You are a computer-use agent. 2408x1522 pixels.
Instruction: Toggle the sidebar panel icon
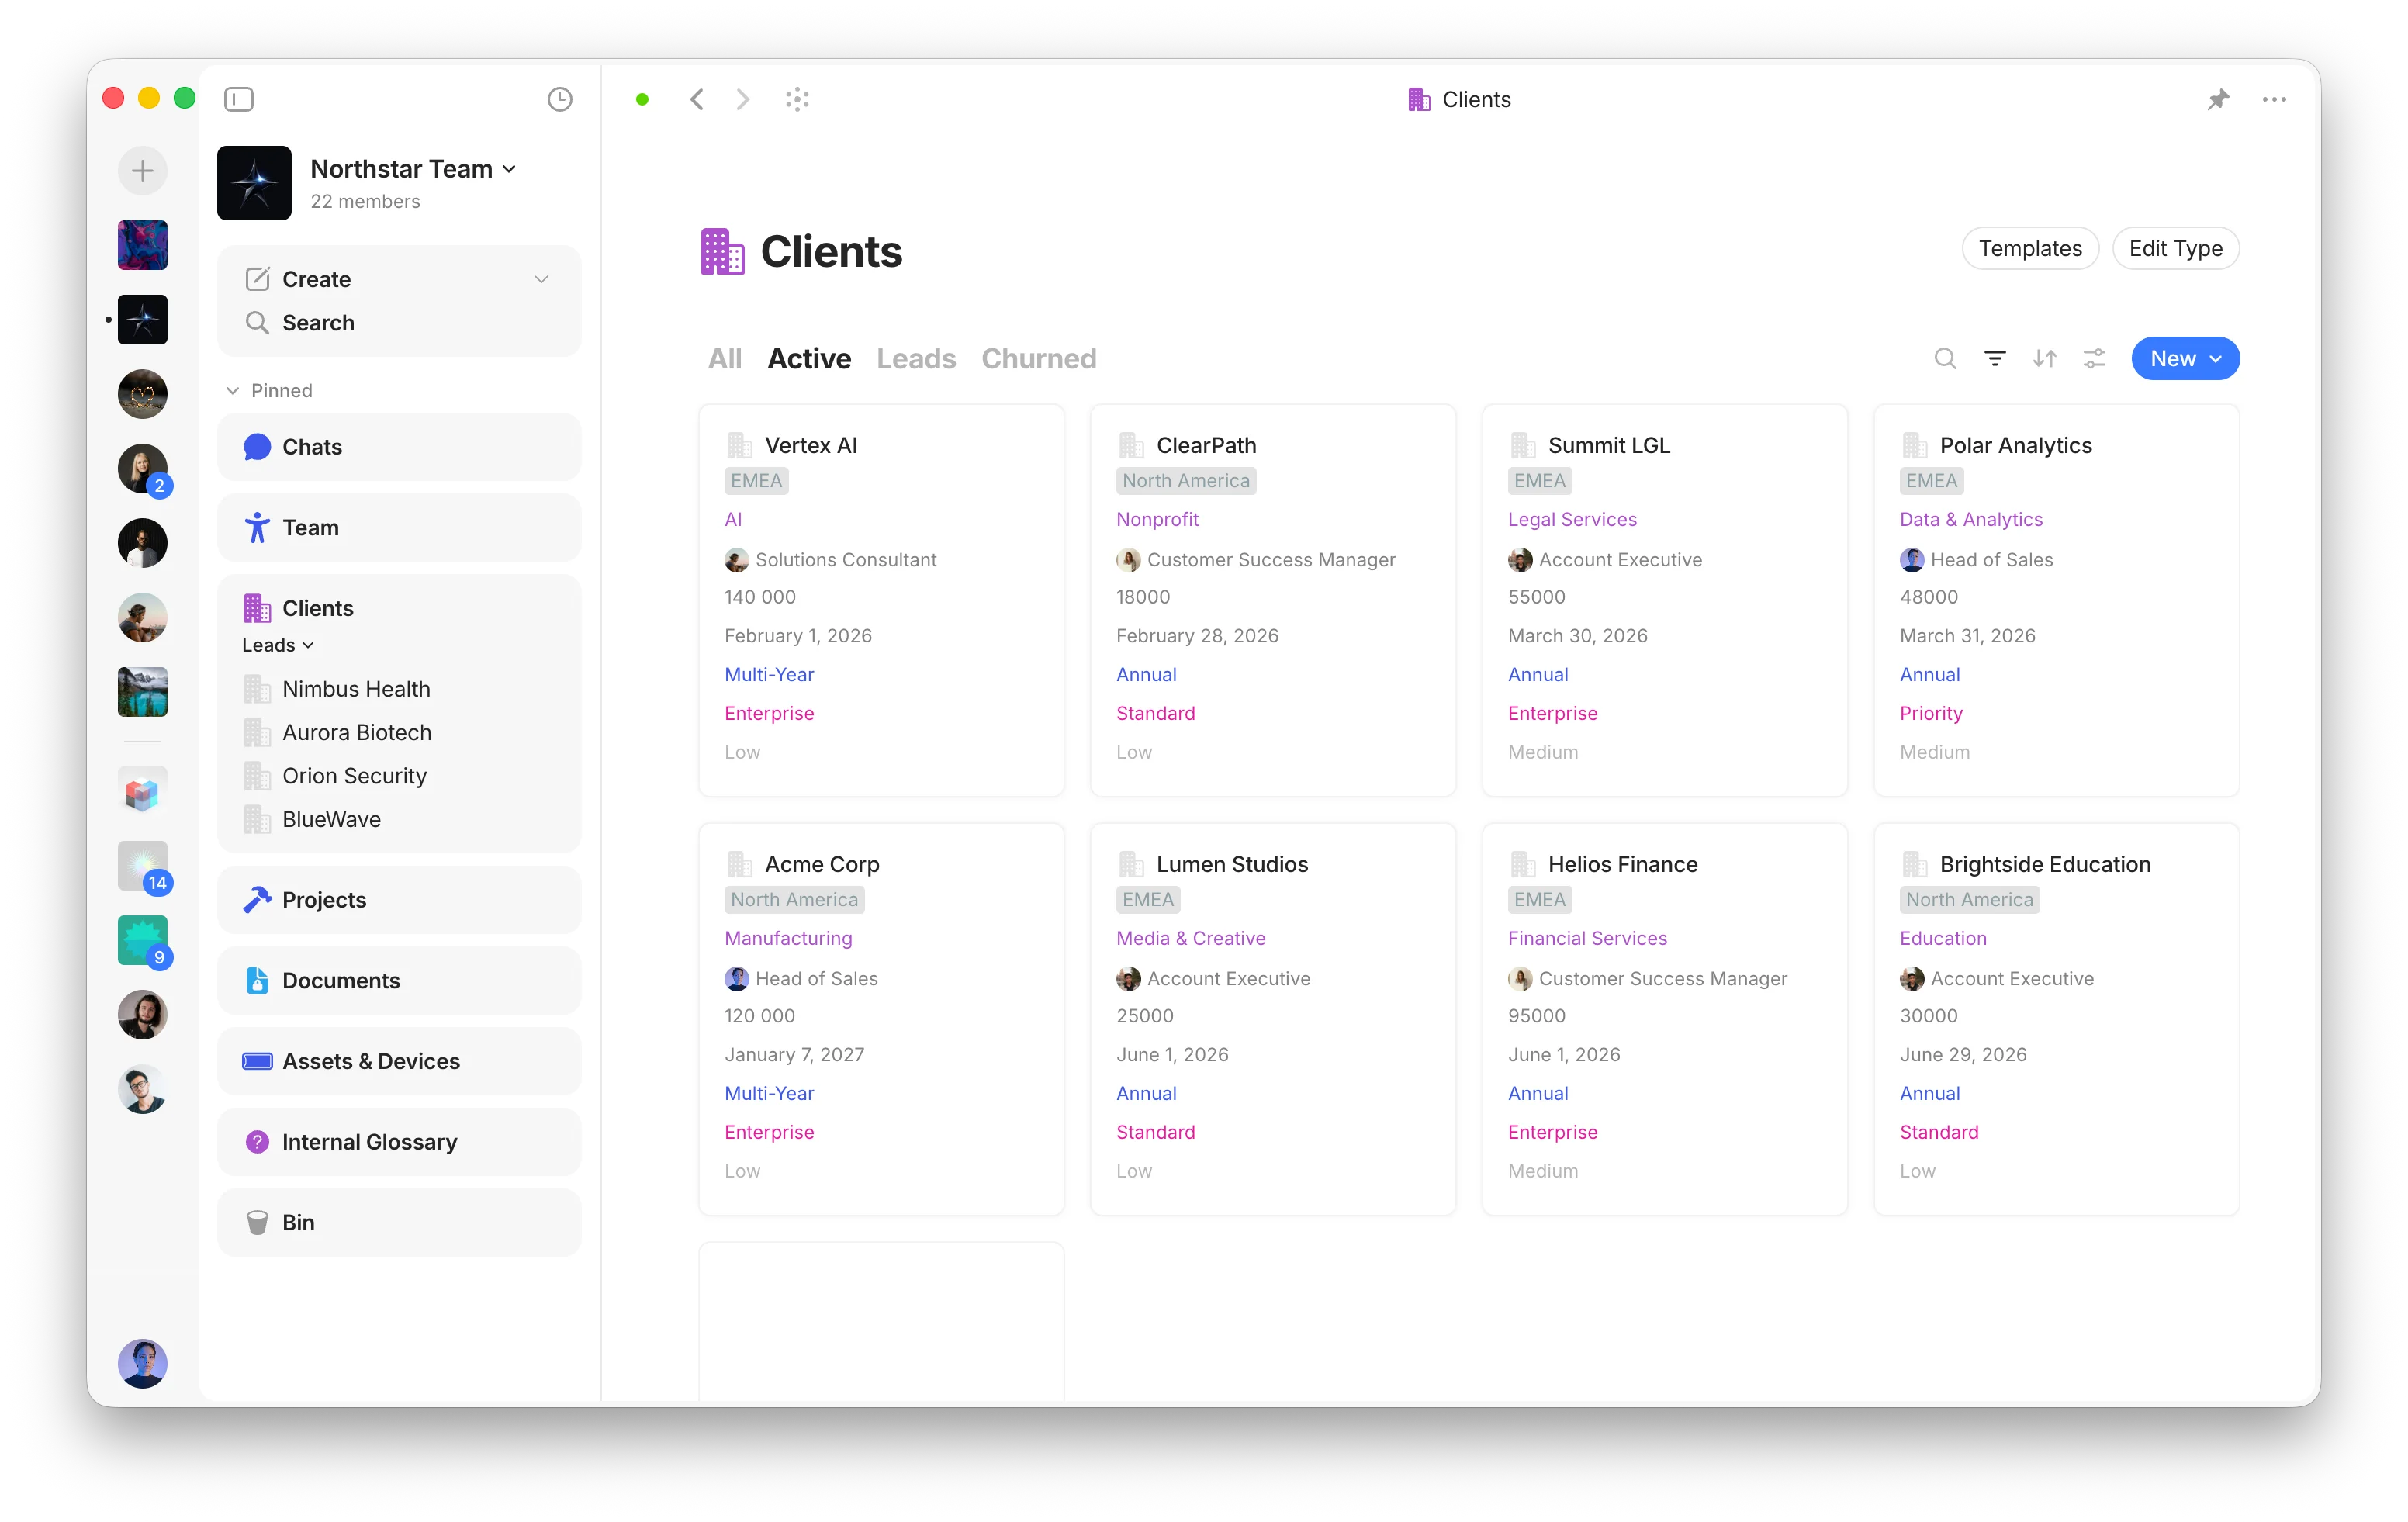(239, 99)
